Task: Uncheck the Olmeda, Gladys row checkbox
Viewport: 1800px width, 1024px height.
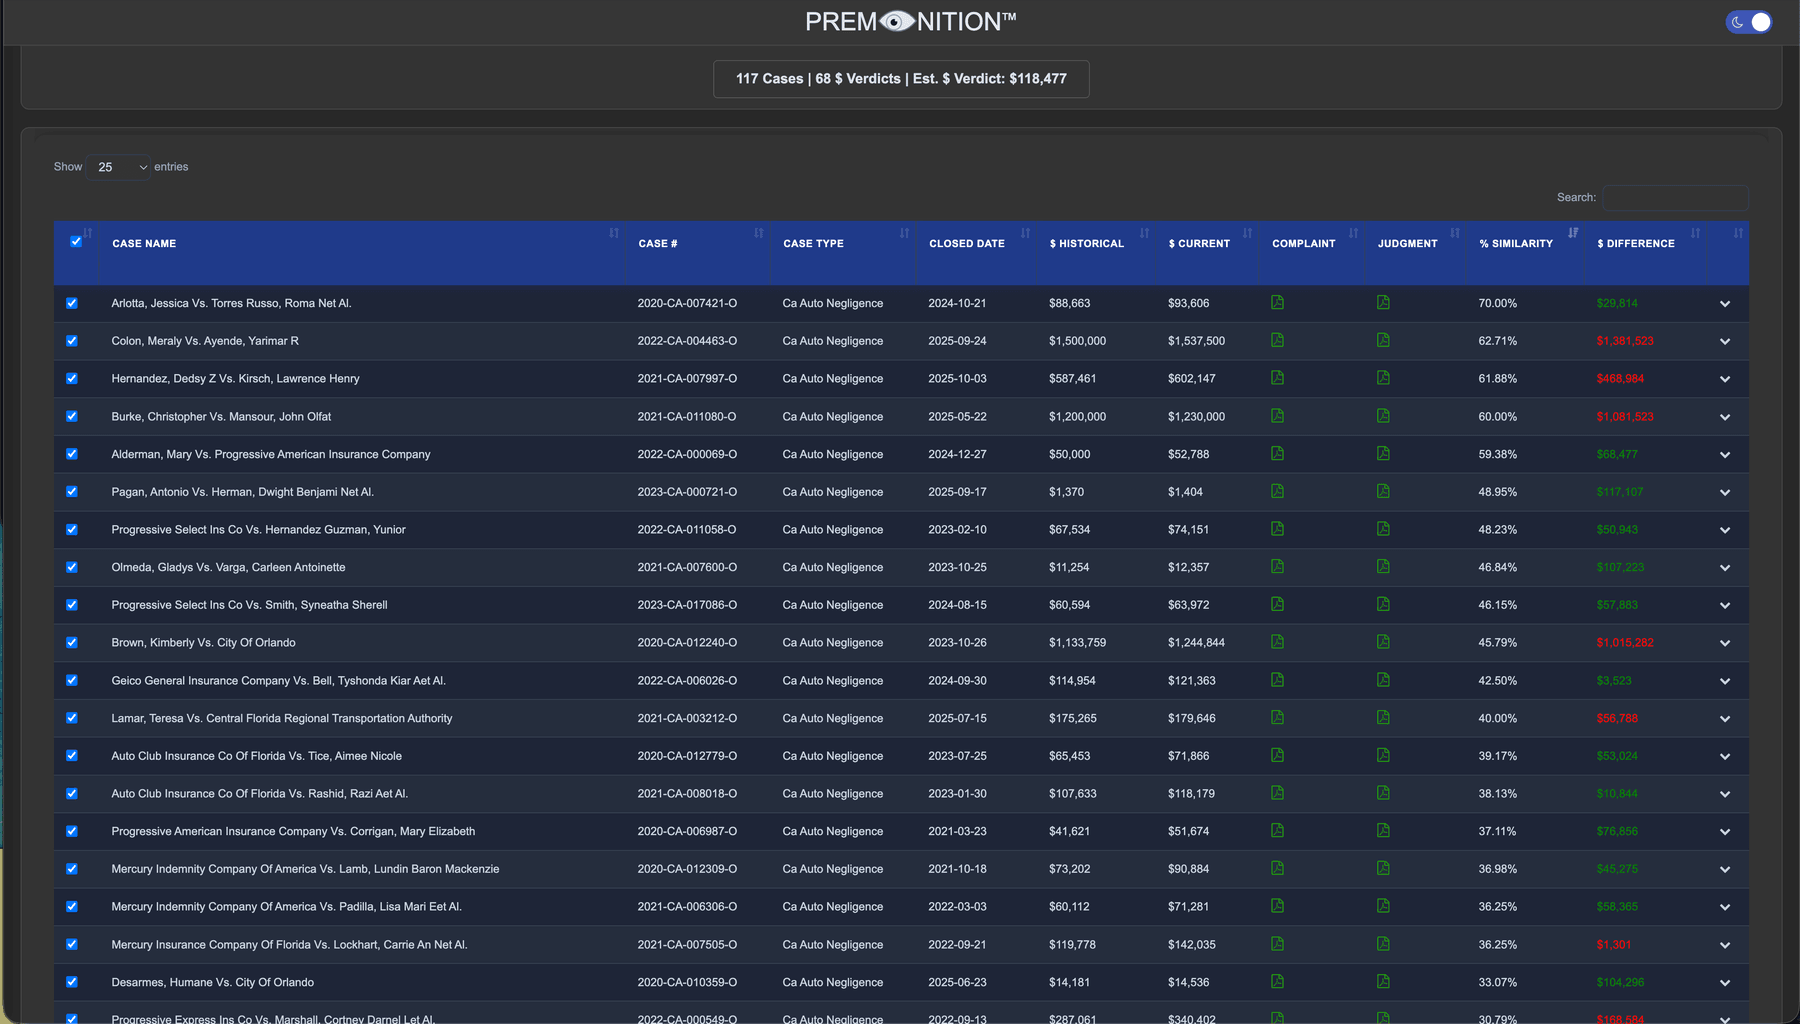Action: [x=72, y=567]
